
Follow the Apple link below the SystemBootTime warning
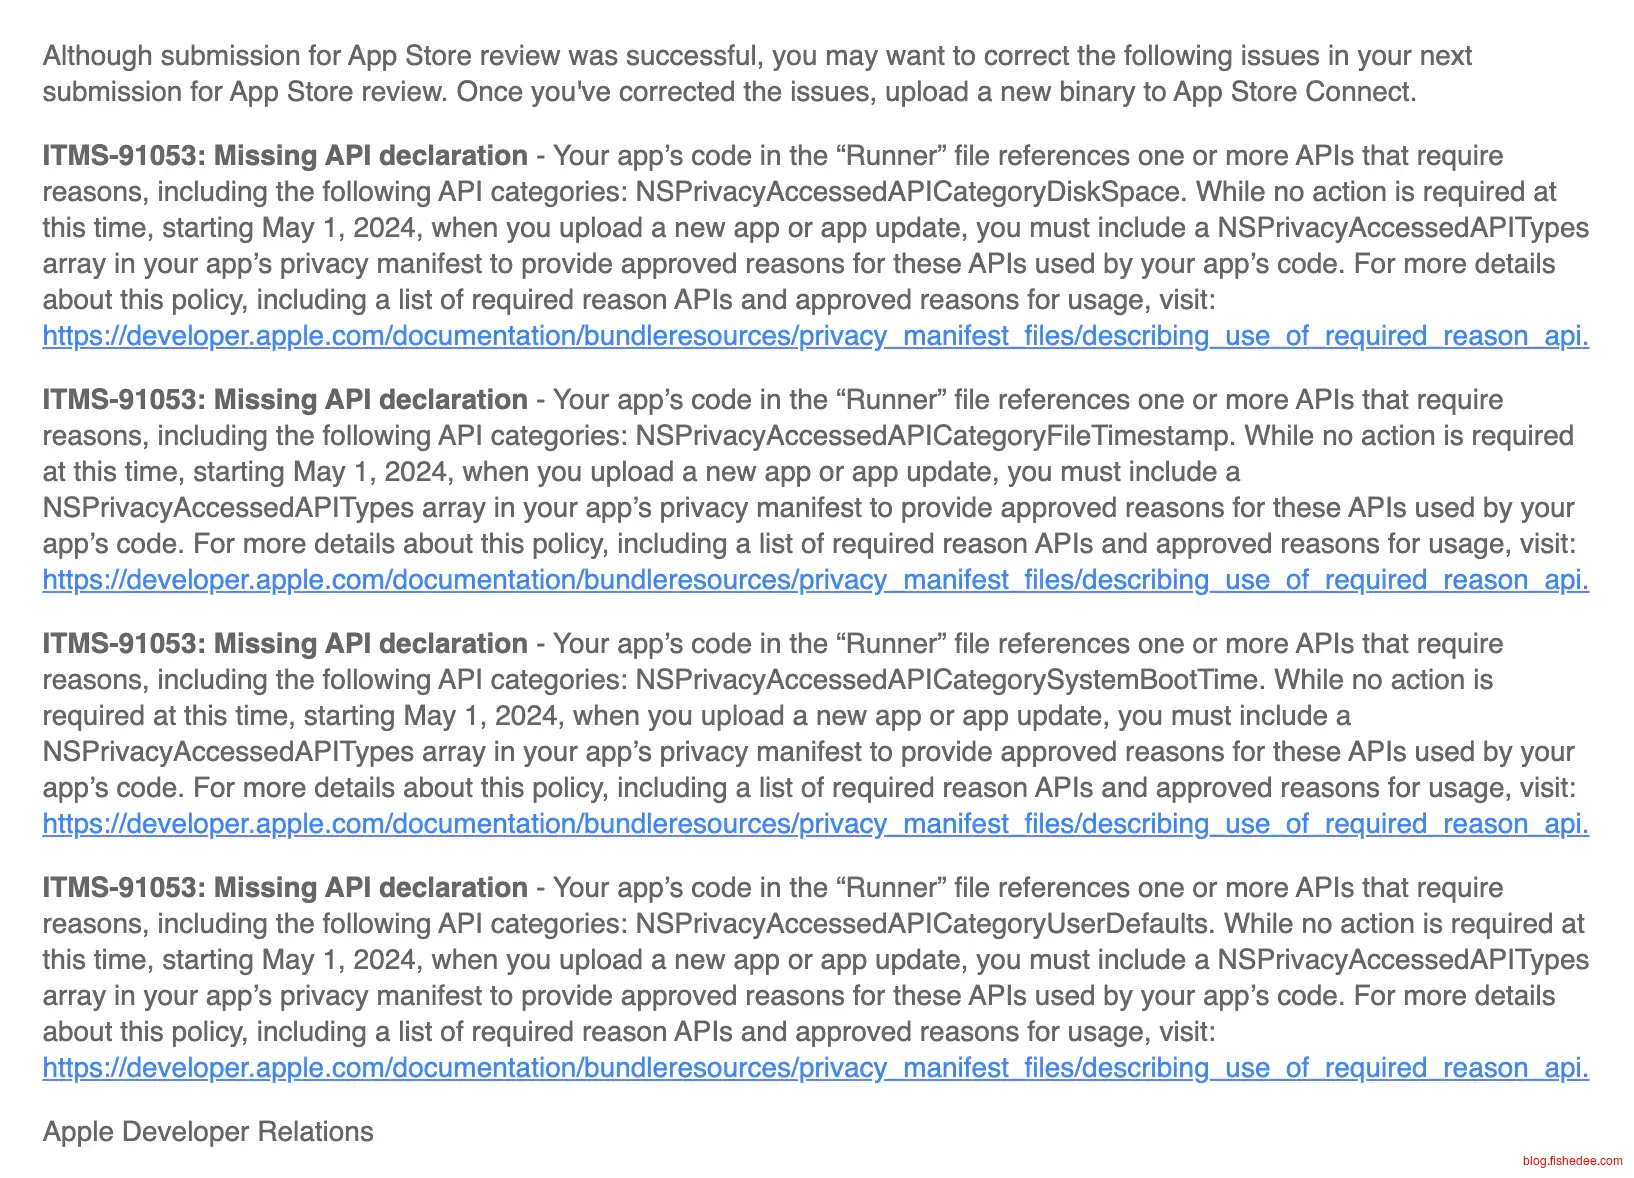click(x=815, y=824)
